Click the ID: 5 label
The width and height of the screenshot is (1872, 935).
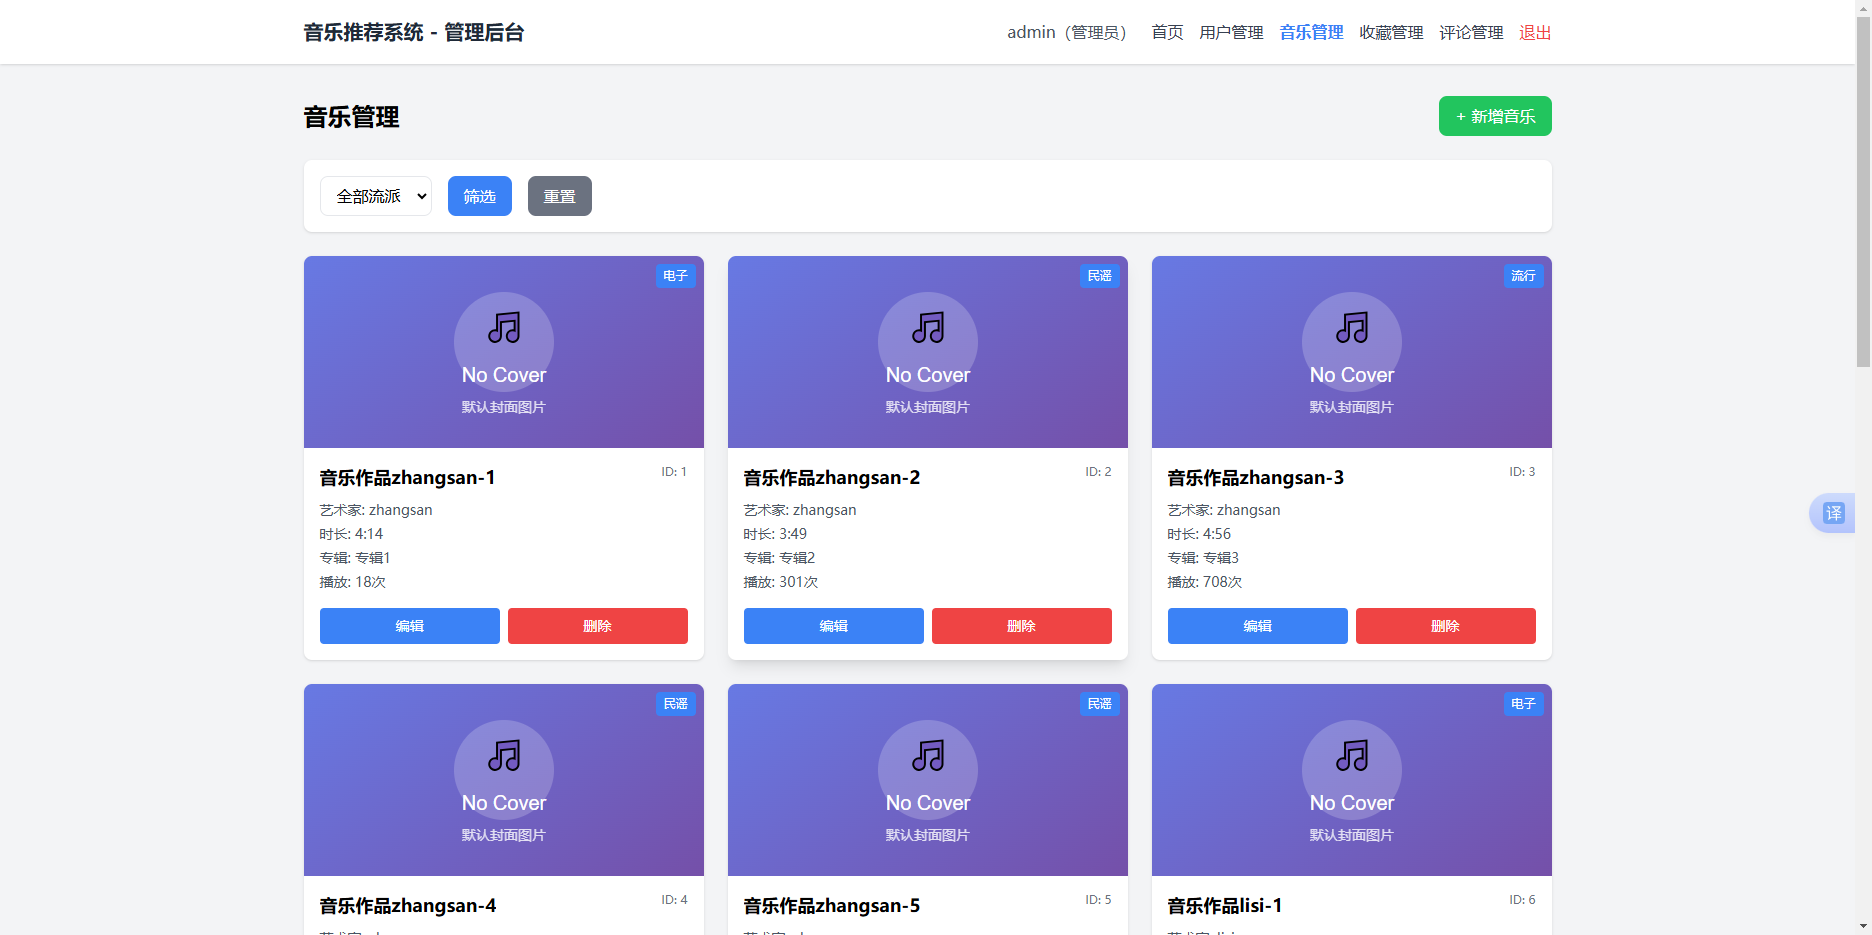(x=1098, y=900)
